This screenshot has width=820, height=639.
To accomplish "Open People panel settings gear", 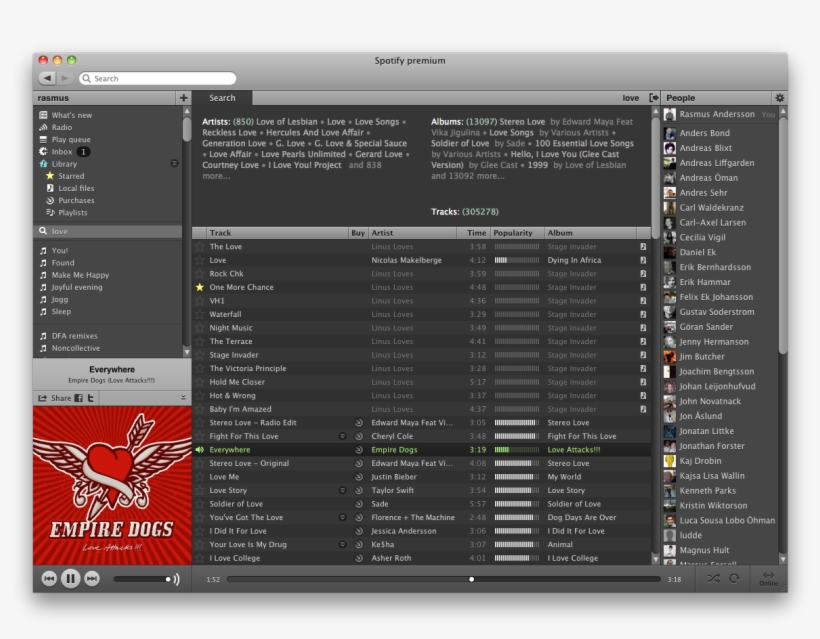I will [779, 98].
